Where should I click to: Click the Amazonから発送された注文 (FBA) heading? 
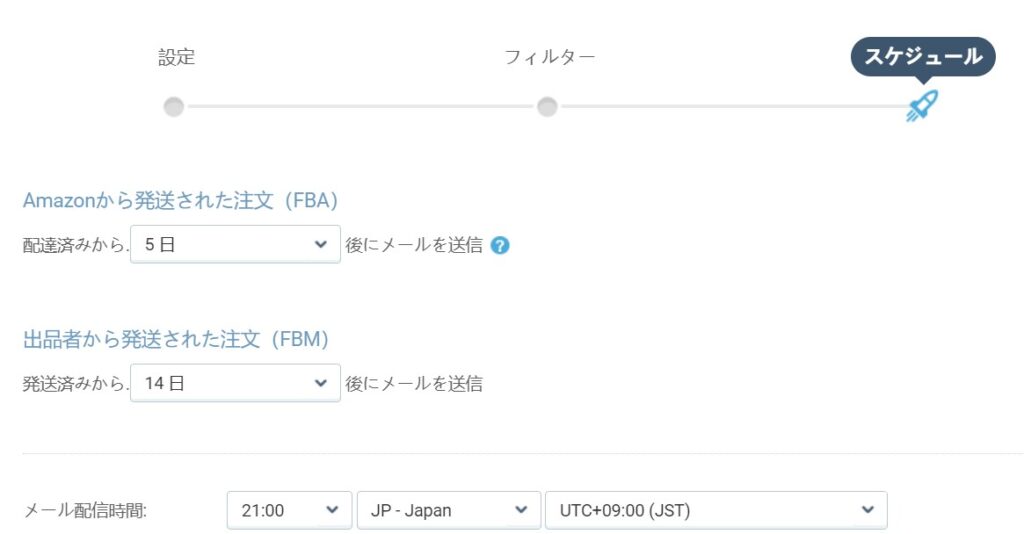point(180,200)
